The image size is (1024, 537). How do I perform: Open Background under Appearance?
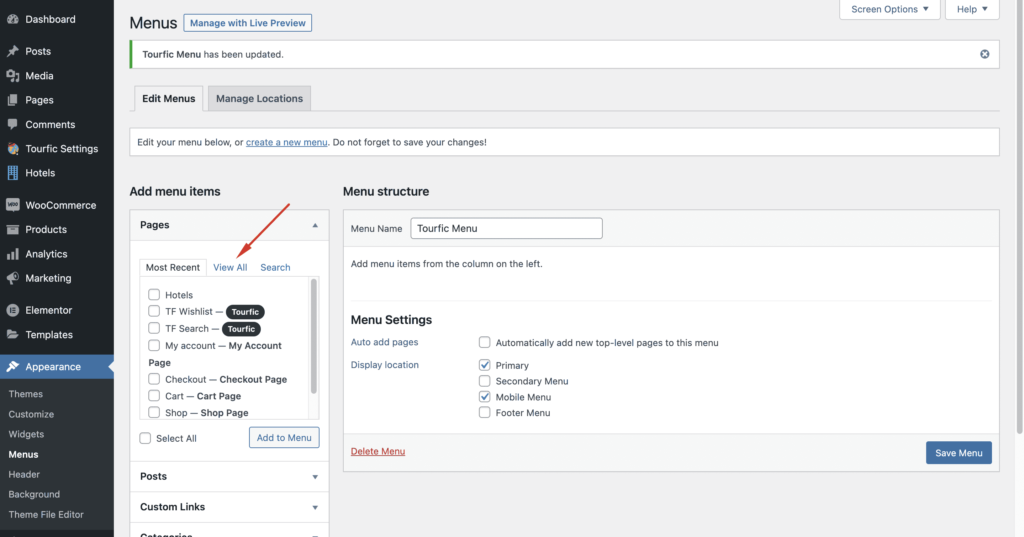34,495
